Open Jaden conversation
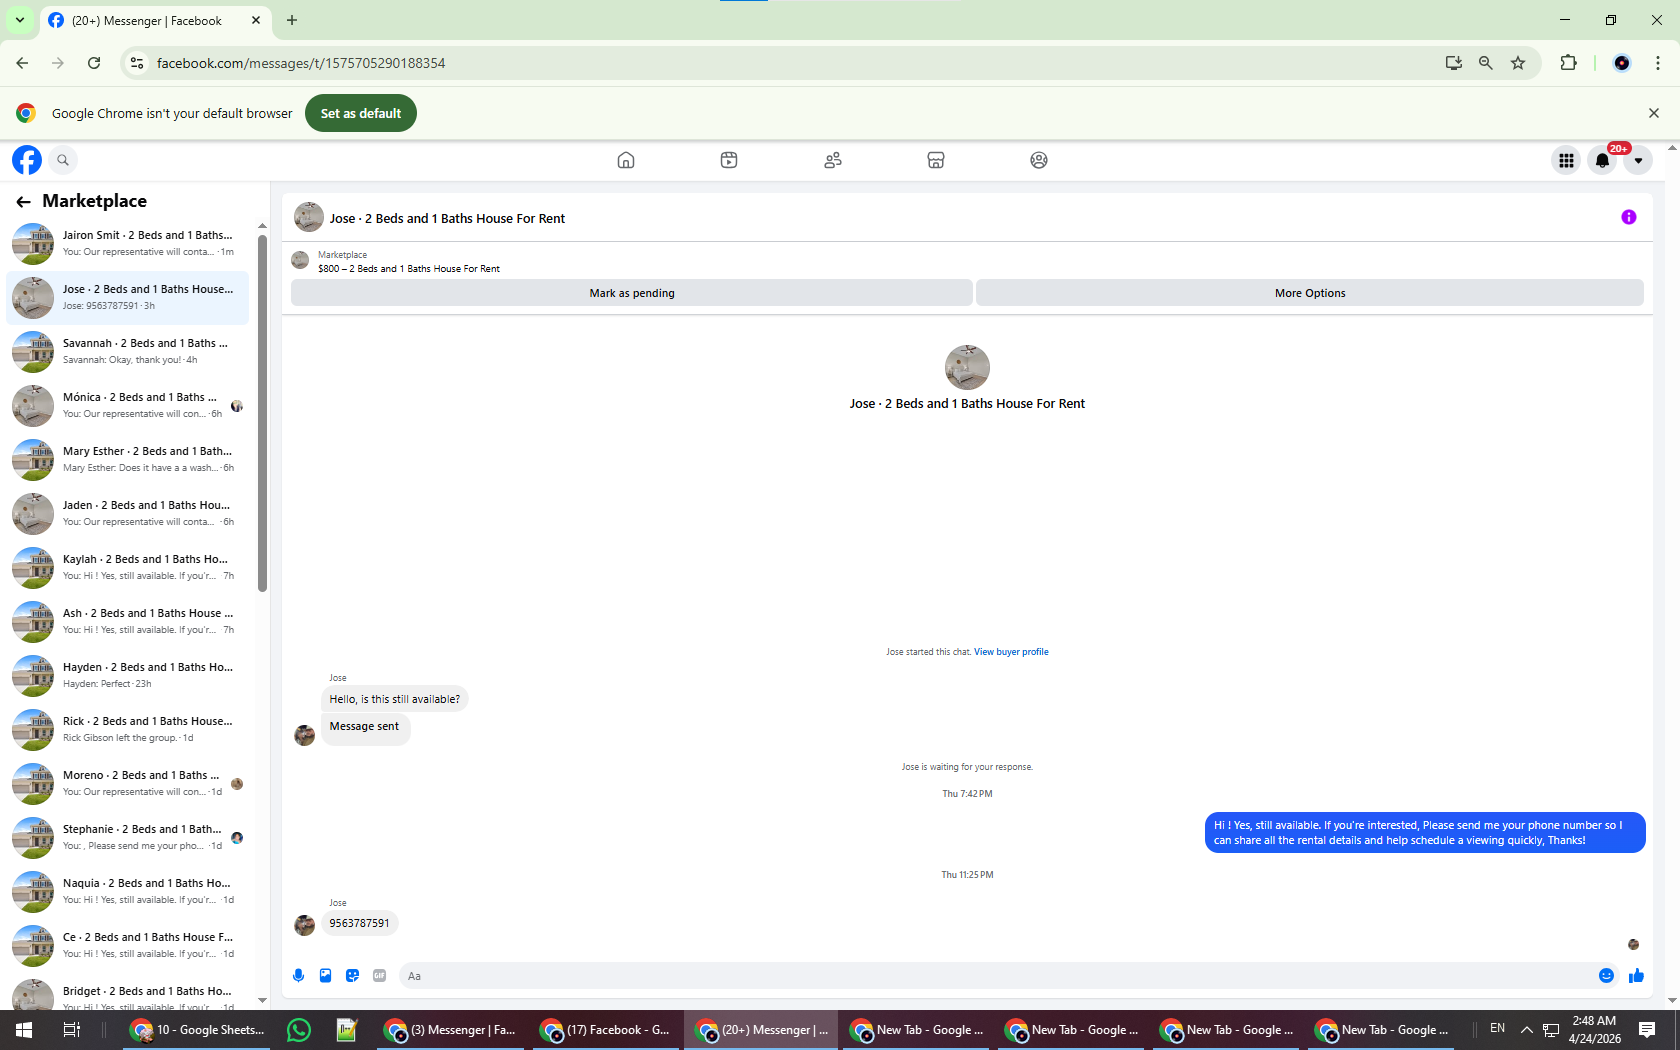1680x1050 pixels. [128, 513]
